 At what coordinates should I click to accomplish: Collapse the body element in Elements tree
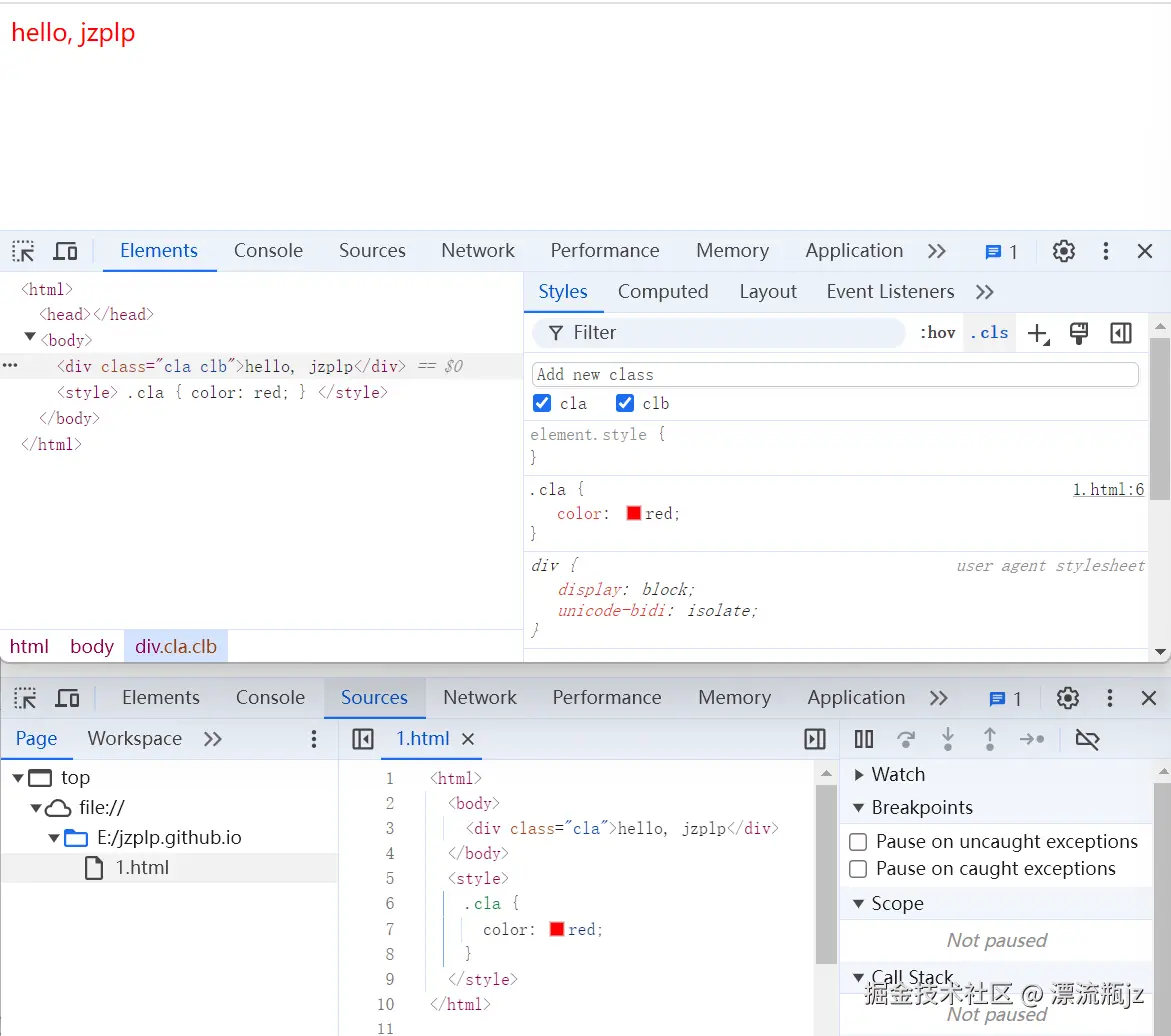(29, 339)
